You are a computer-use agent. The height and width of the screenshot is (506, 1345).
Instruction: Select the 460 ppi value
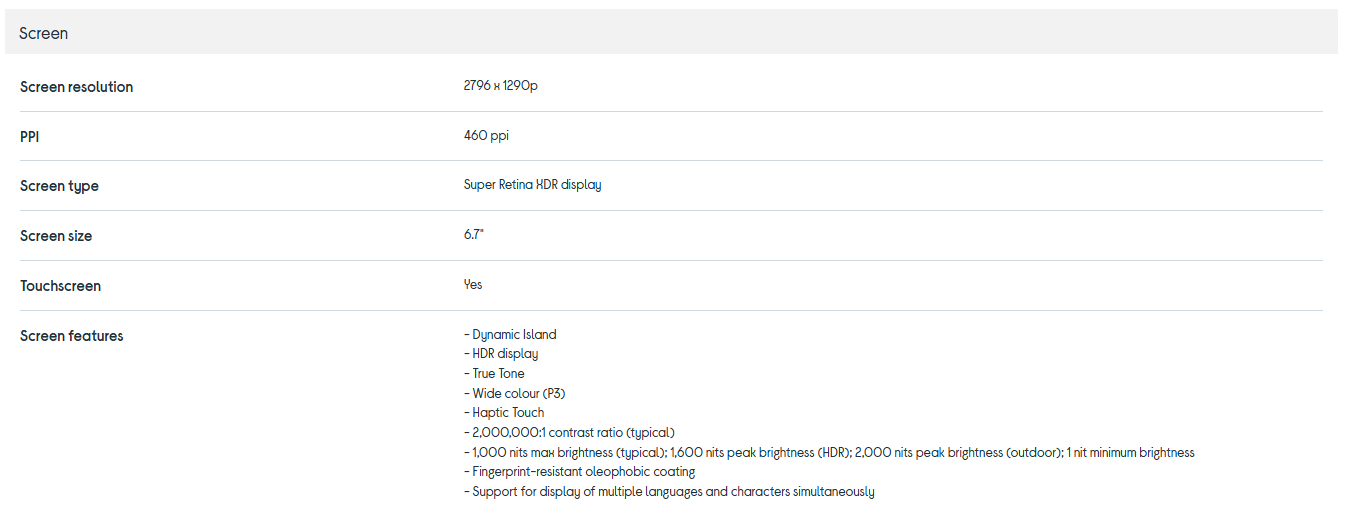pyautogui.click(x=486, y=135)
